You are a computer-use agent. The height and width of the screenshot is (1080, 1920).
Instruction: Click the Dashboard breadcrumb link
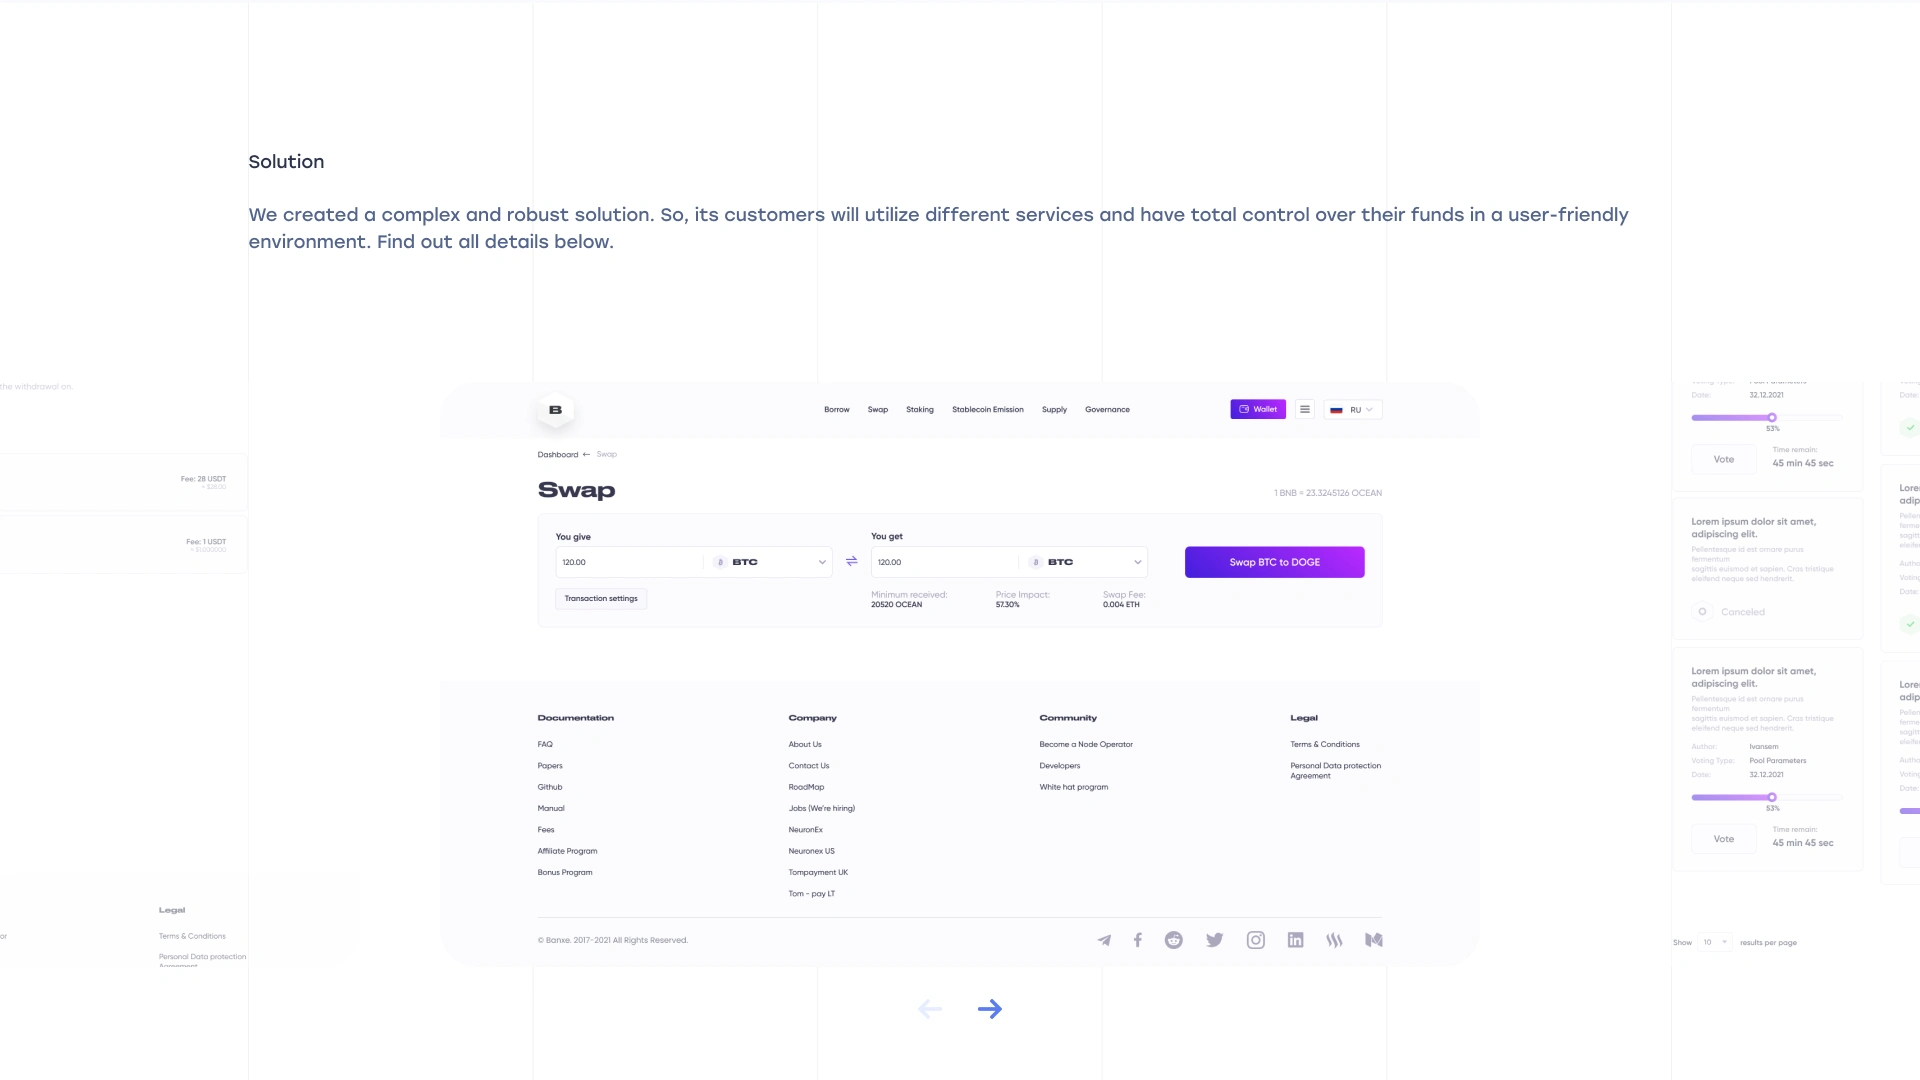(x=558, y=455)
